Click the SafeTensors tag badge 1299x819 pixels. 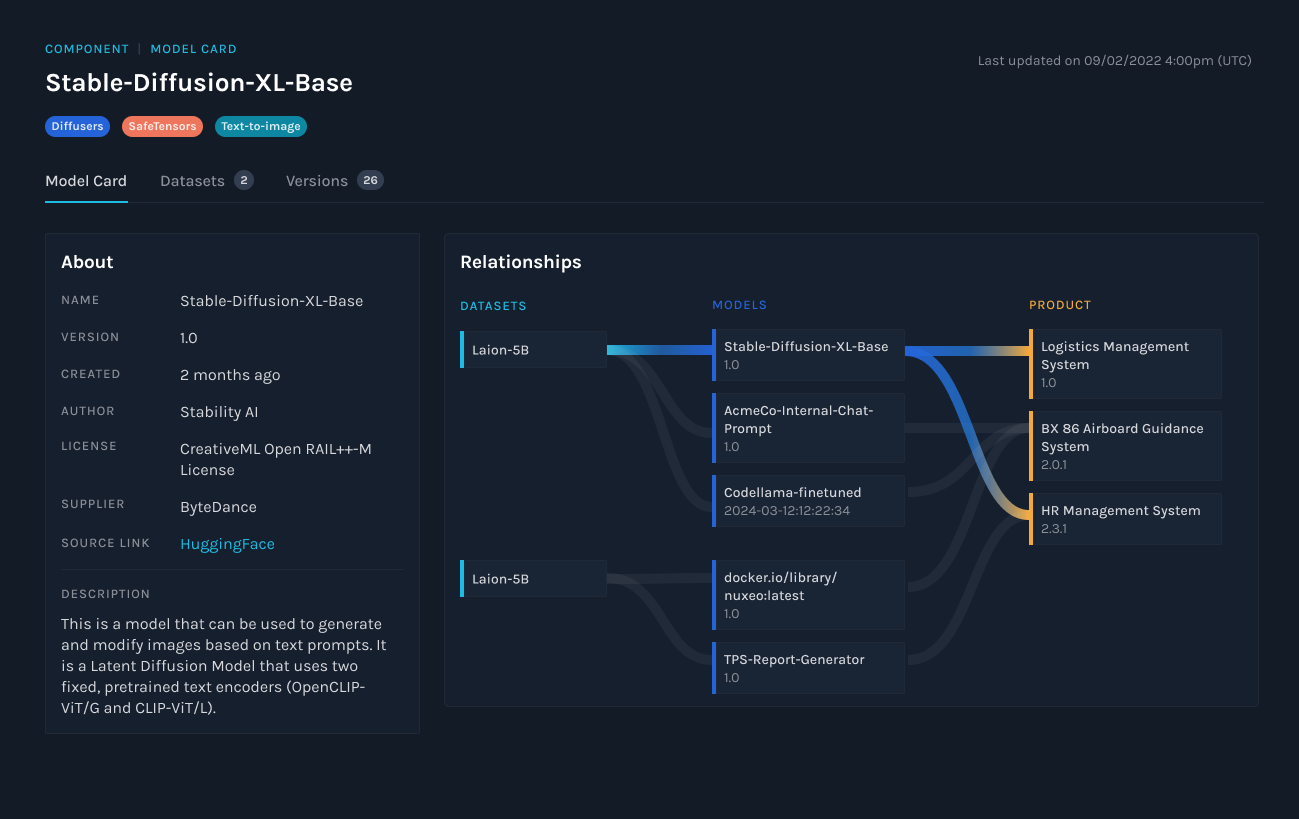[162, 126]
